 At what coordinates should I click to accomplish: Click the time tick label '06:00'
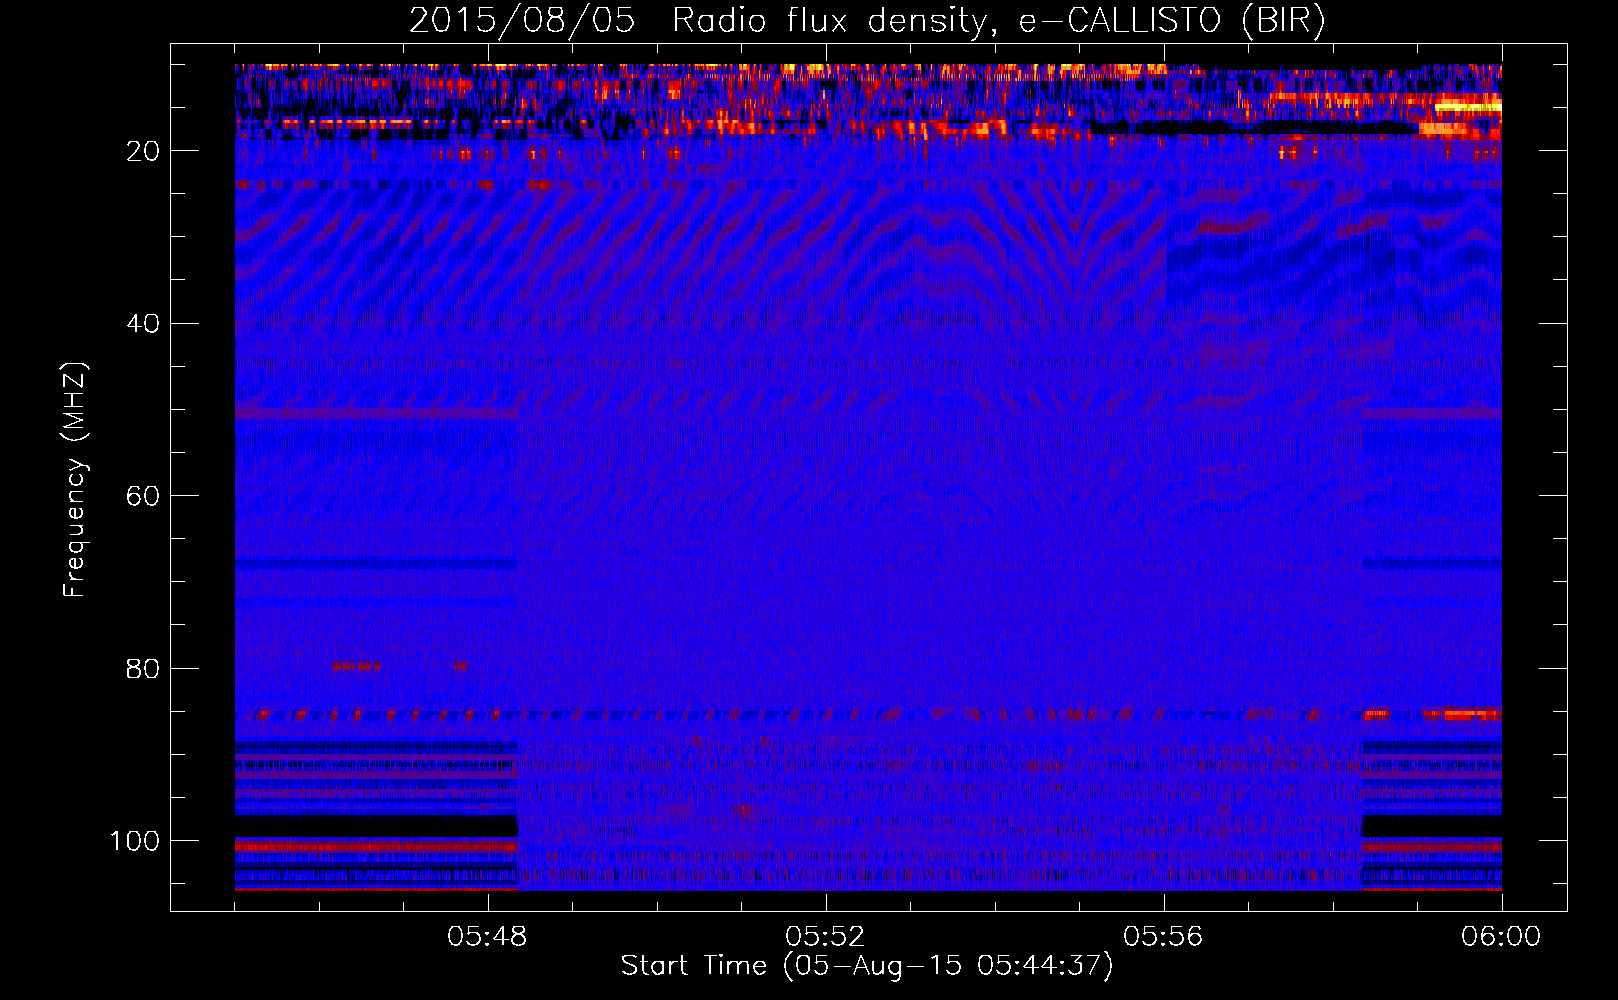click(1501, 937)
